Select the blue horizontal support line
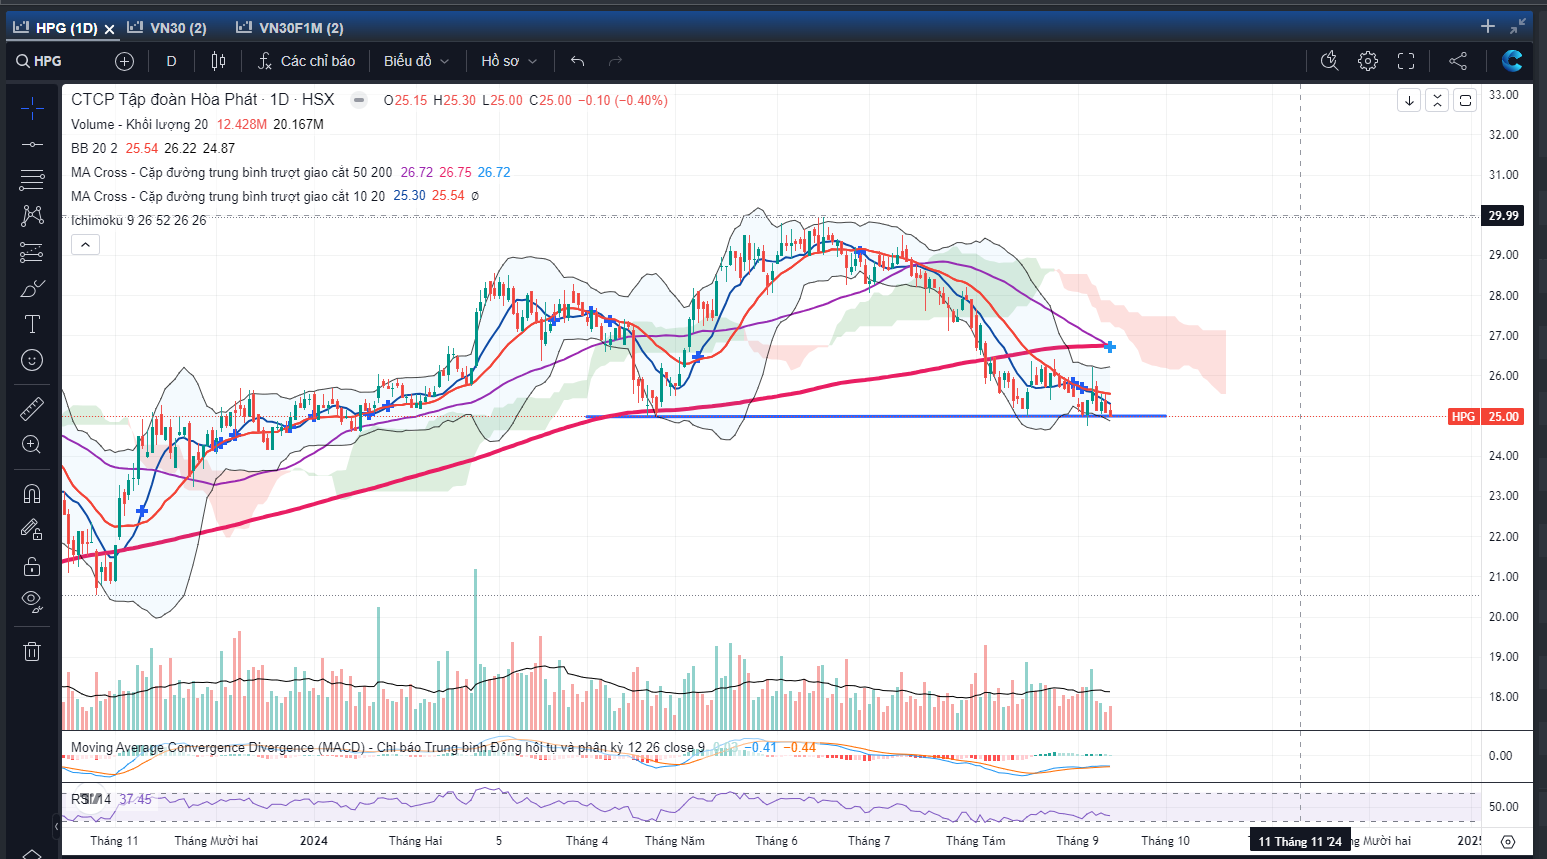This screenshot has height=859, width=1547. click(875, 416)
